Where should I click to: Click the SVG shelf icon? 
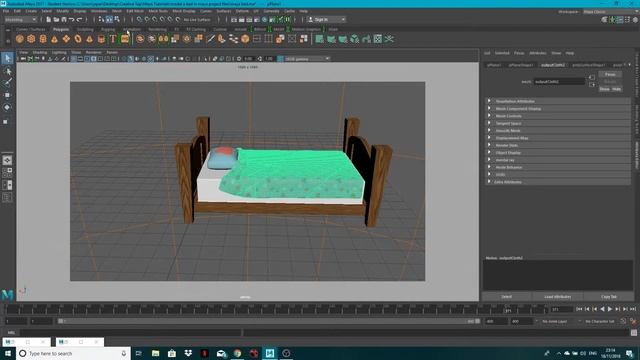click(x=125, y=39)
